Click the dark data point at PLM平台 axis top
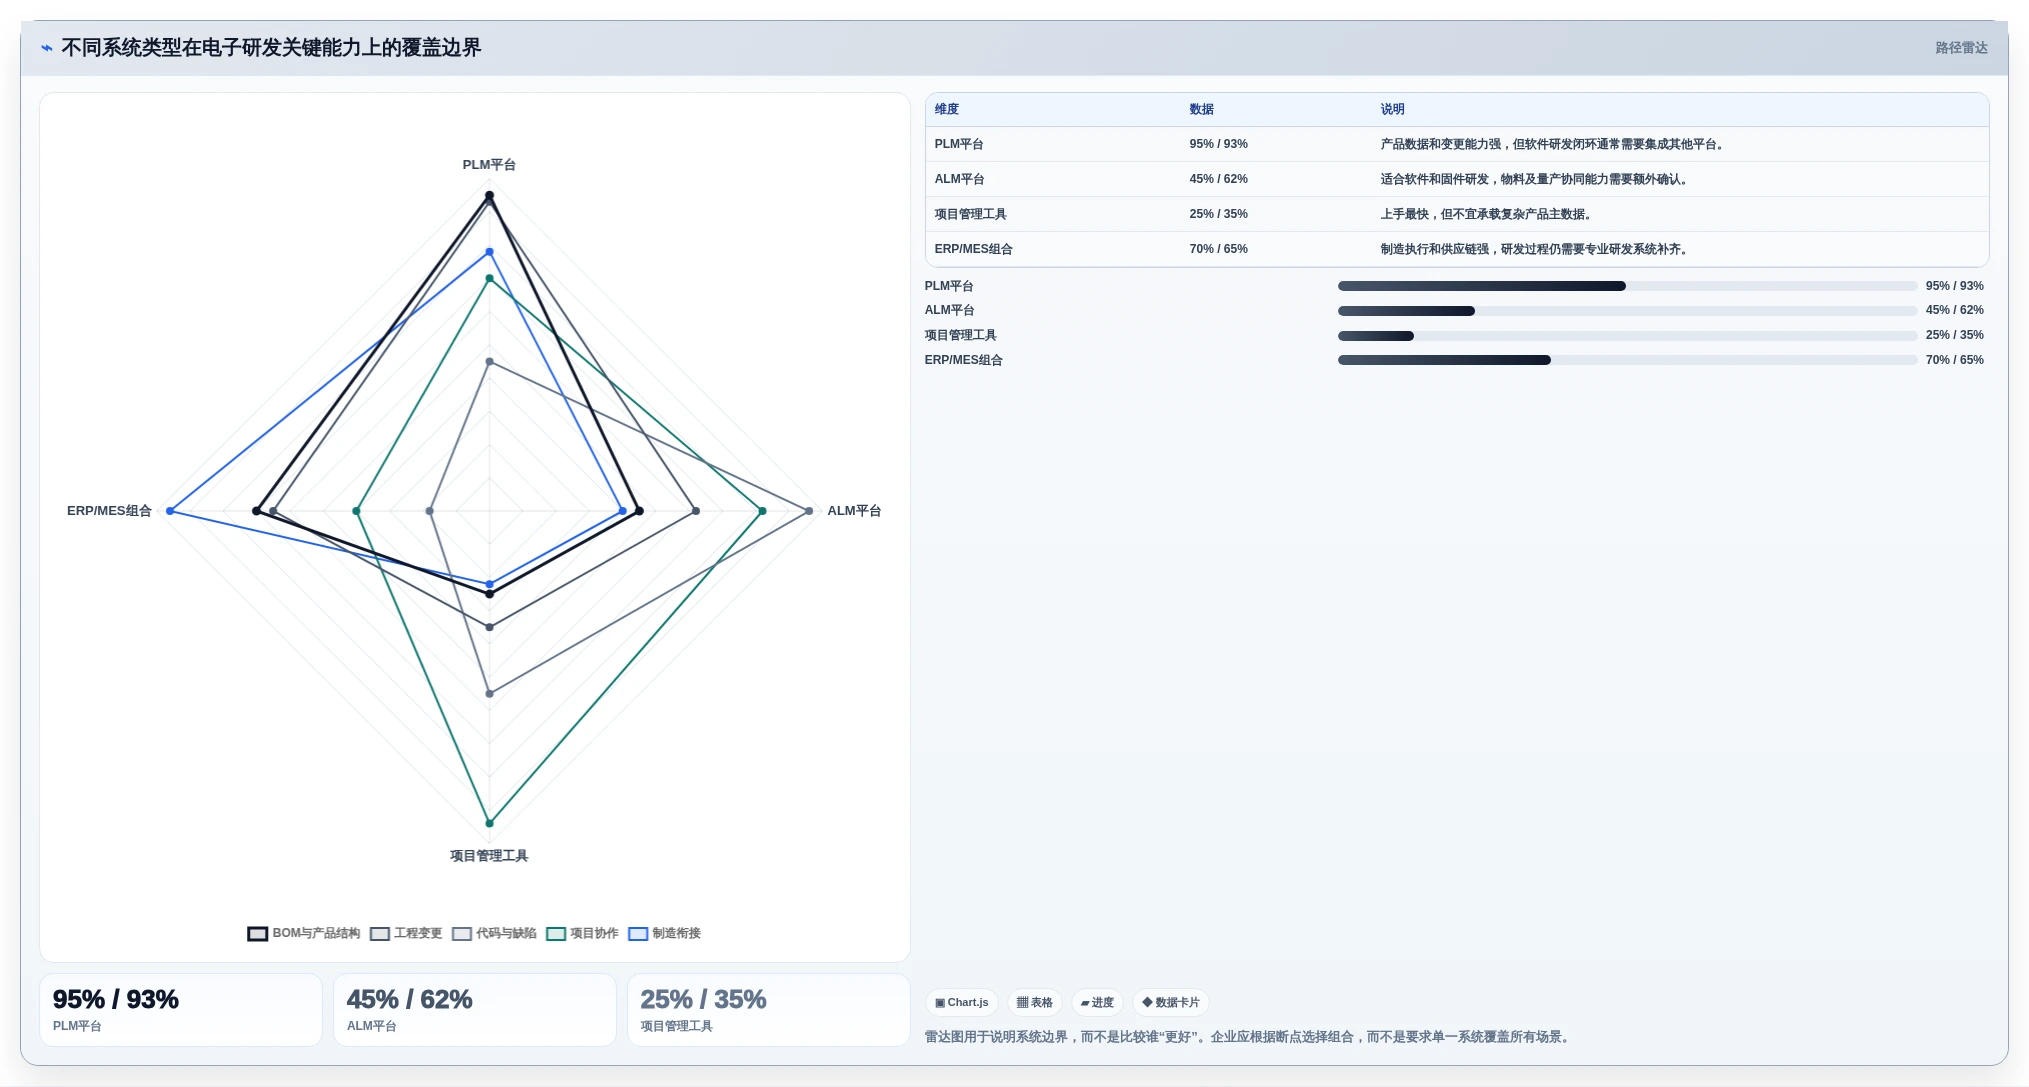The height and width of the screenshot is (1087, 2029). pos(489,195)
